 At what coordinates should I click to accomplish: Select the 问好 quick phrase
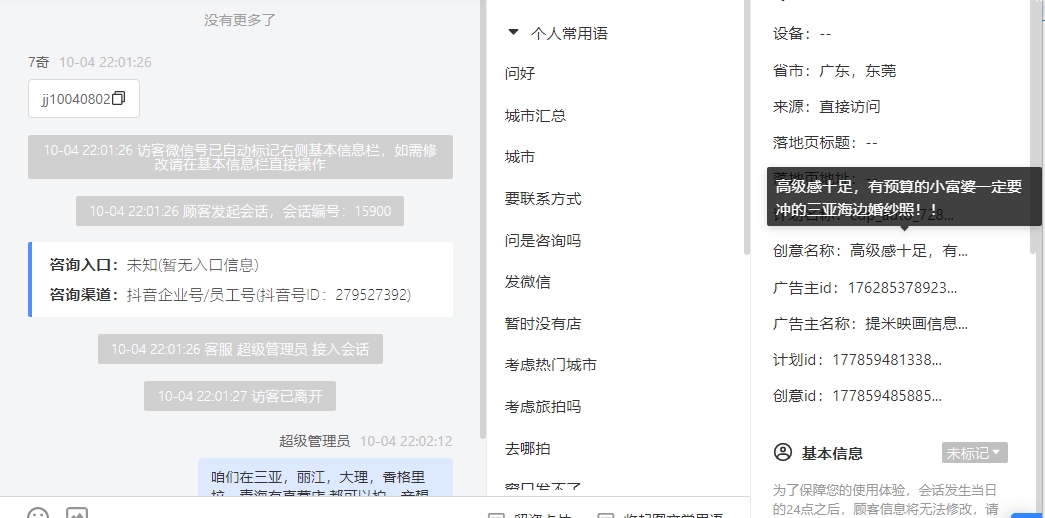(520, 73)
